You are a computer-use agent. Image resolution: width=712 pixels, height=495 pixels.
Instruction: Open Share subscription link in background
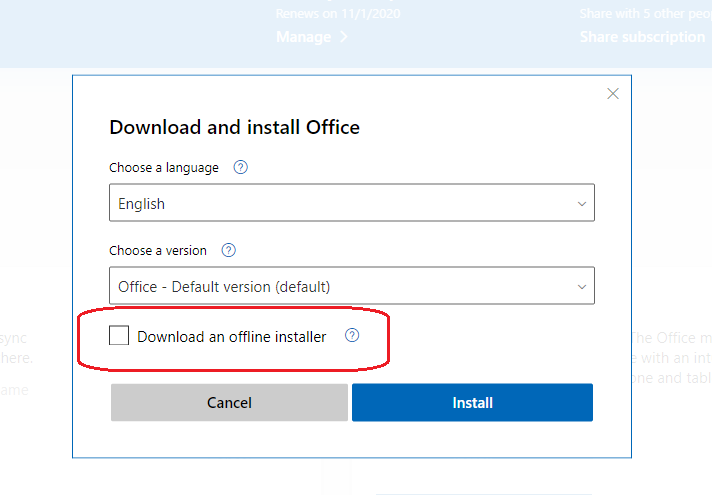(642, 37)
